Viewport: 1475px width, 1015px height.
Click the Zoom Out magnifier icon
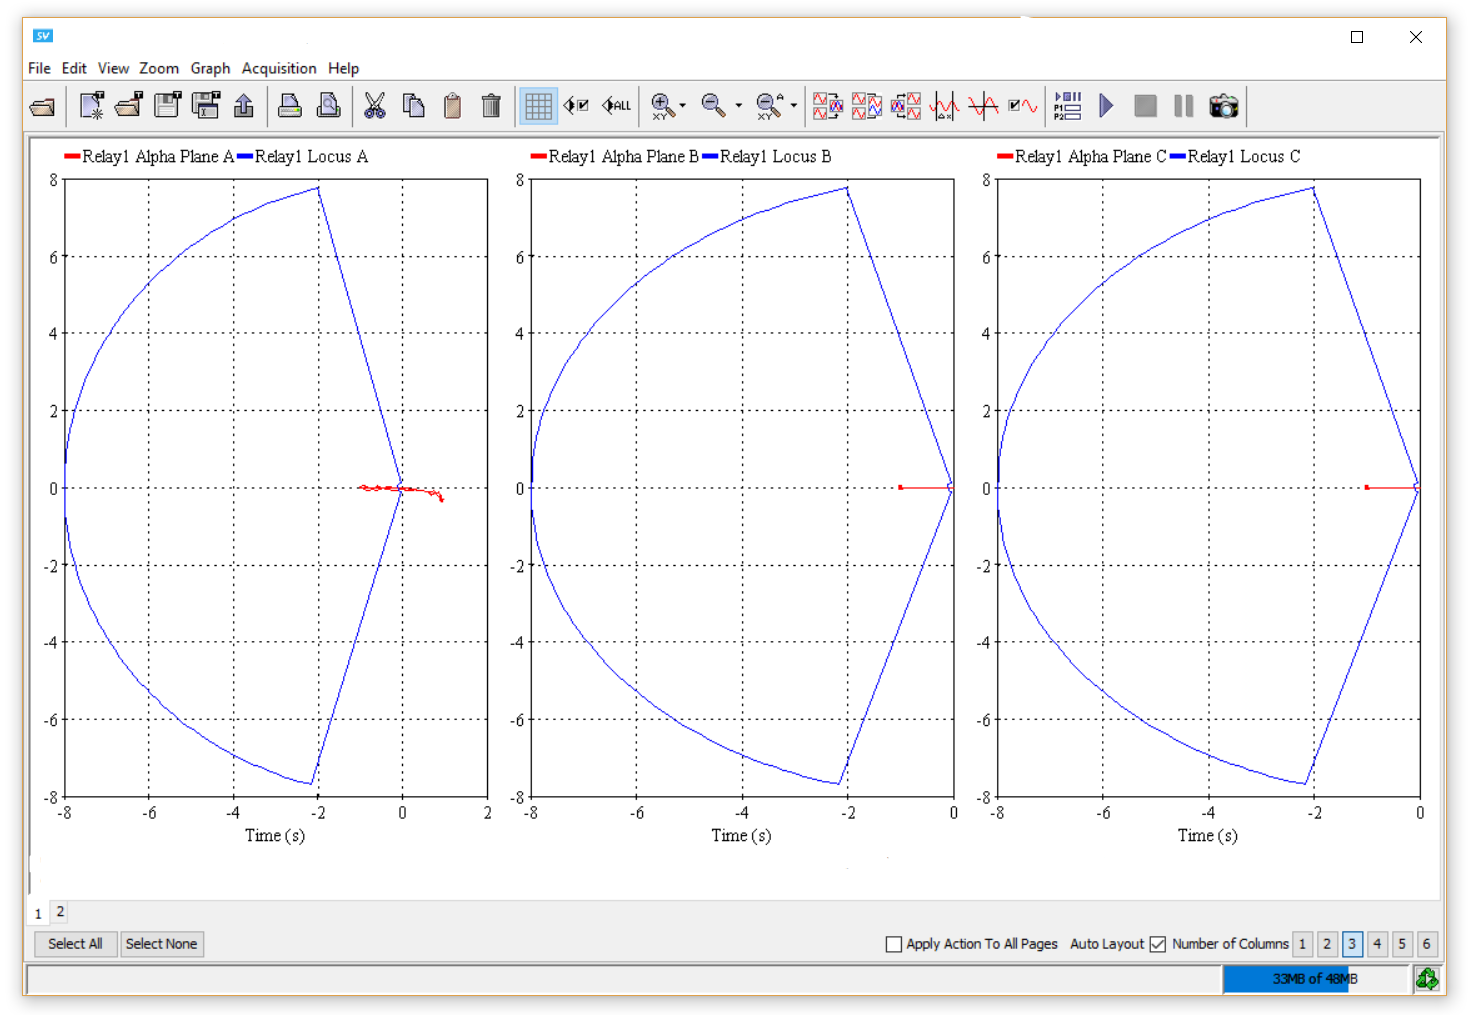click(x=713, y=106)
